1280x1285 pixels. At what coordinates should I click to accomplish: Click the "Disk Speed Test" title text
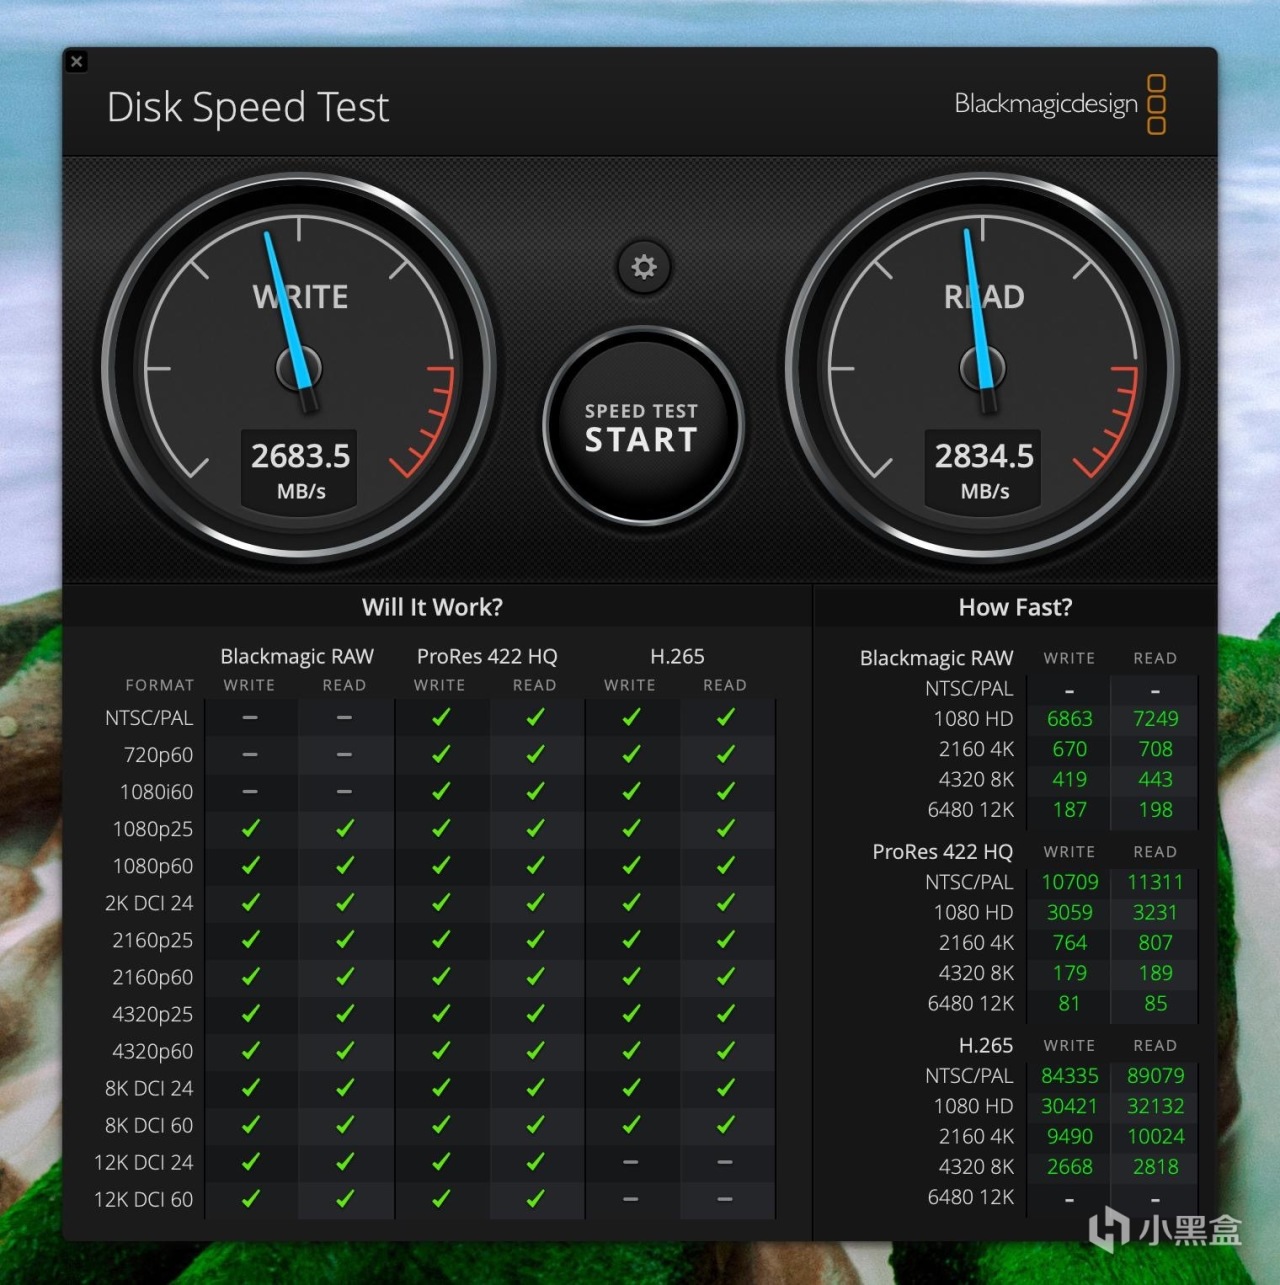click(248, 108)
